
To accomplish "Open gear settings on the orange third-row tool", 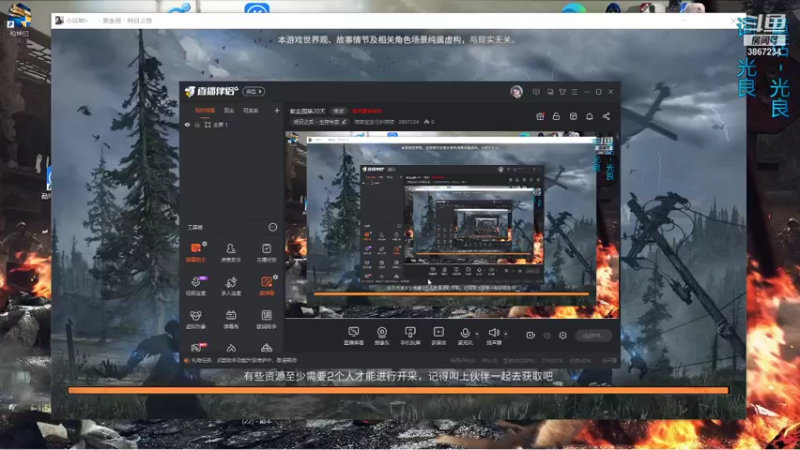I will tap(276, 277).
